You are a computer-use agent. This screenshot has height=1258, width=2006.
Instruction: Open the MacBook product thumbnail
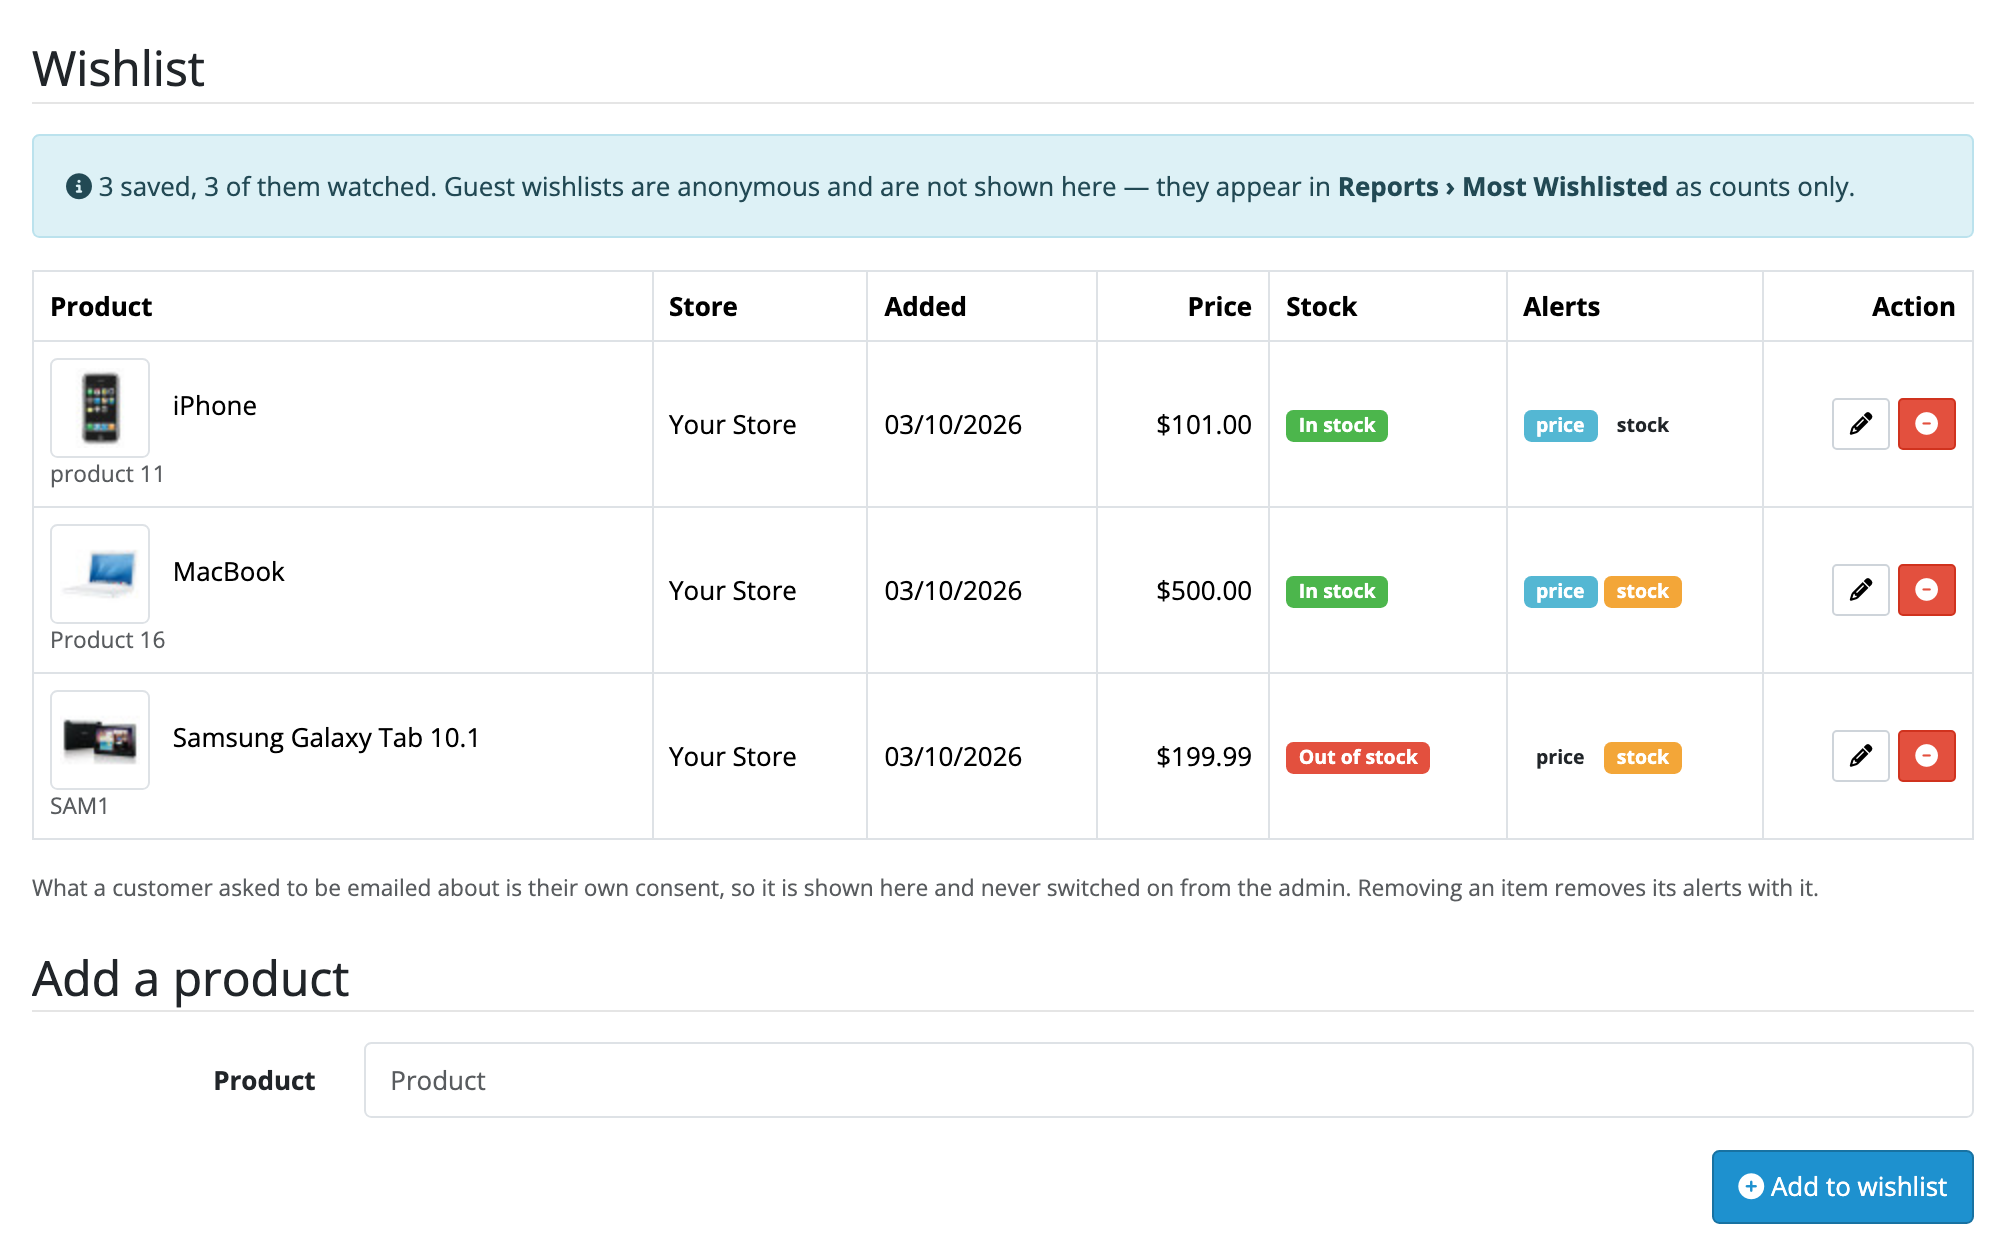100,574
